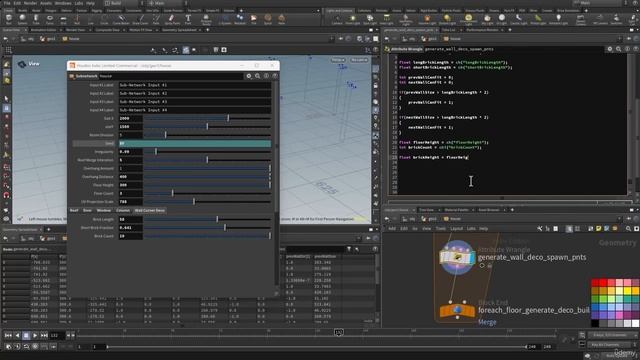Select the Grid shelf tool
The width and height of the screenshot is (640, 360).
point(63,19)
